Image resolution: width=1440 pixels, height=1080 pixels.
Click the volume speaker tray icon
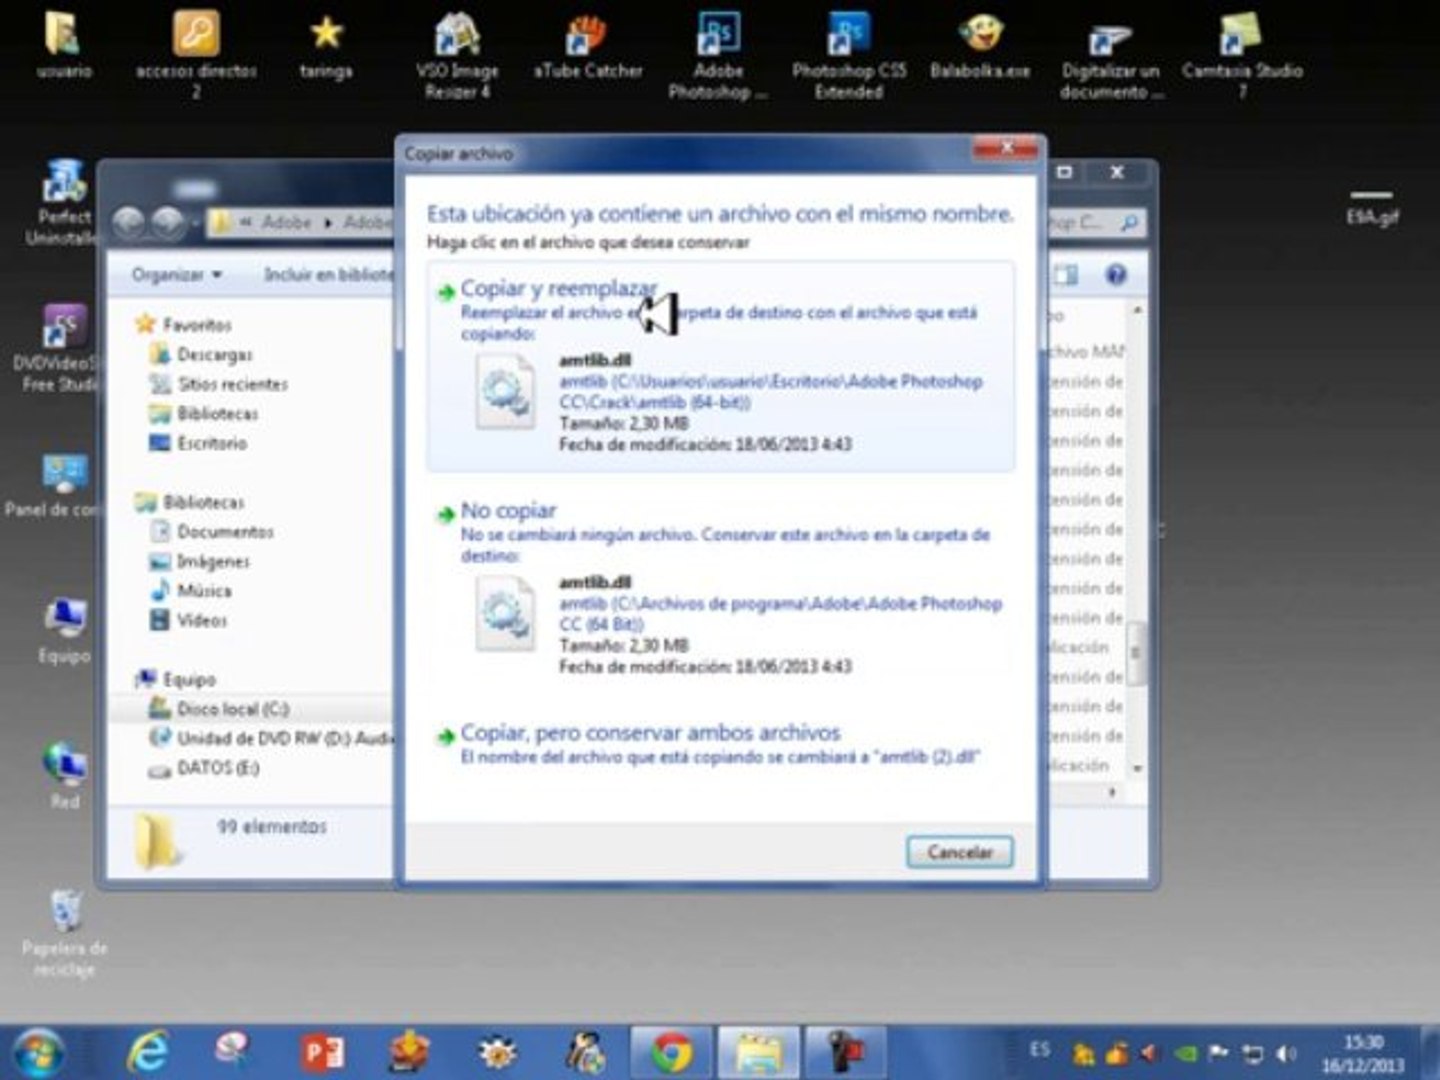point(1286,1053)
